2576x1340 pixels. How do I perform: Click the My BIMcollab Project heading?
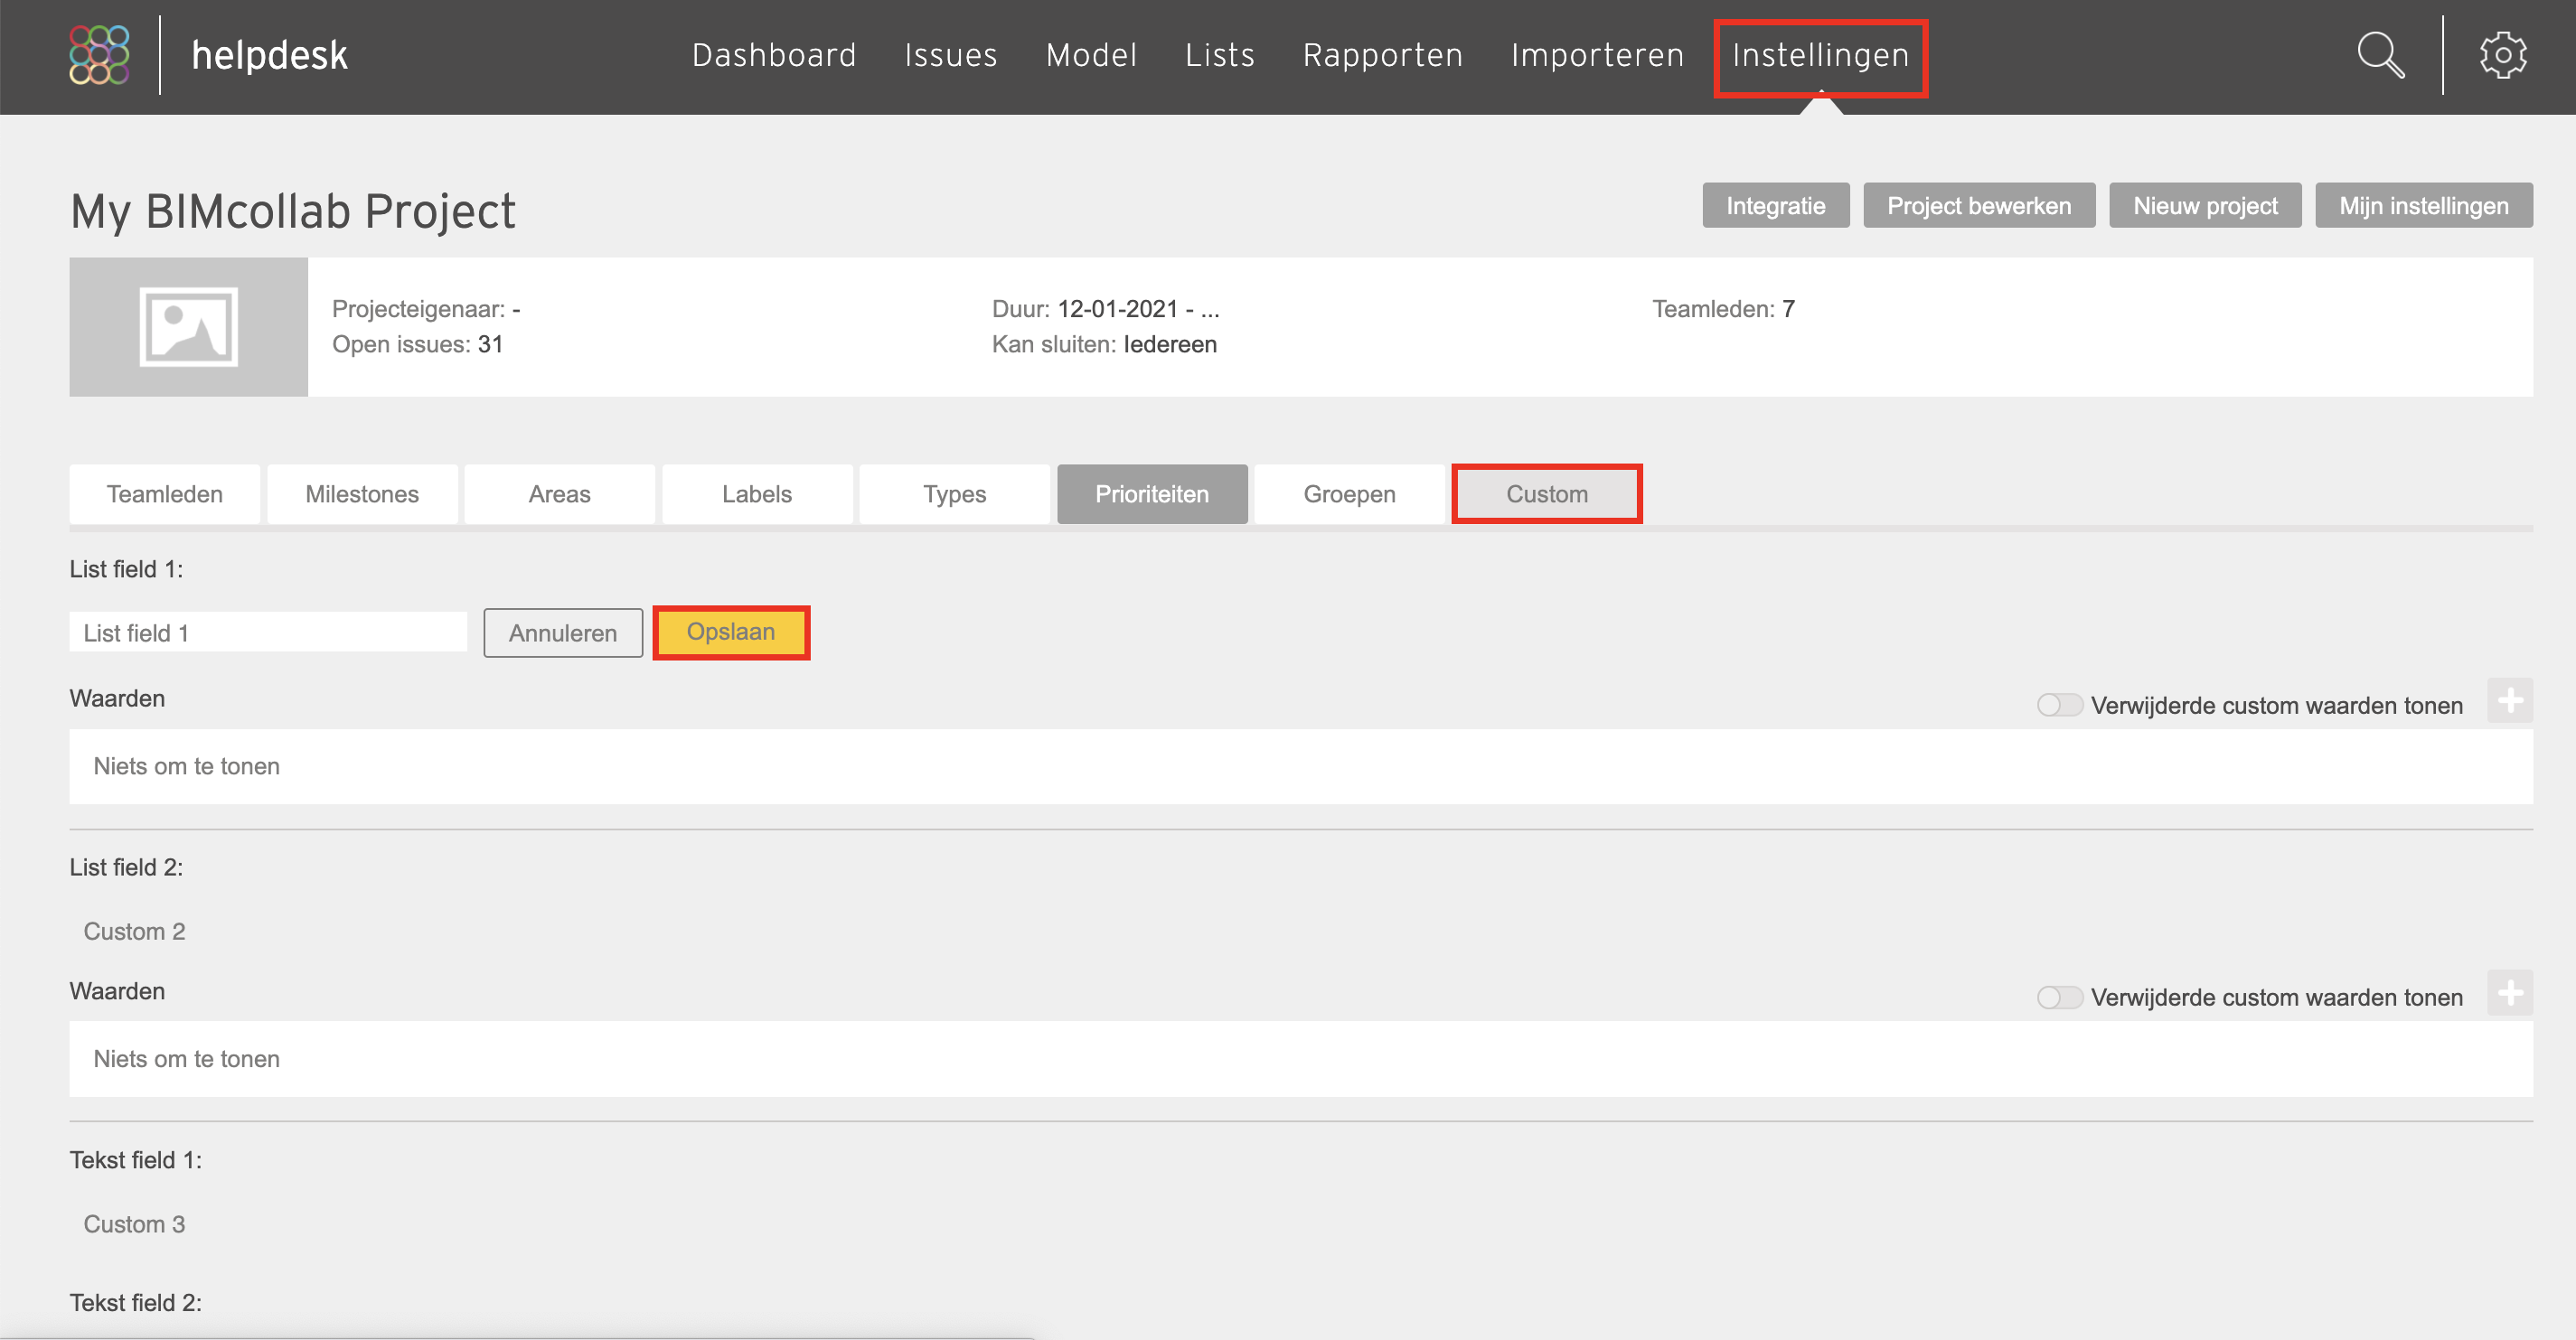pos(293,211)
